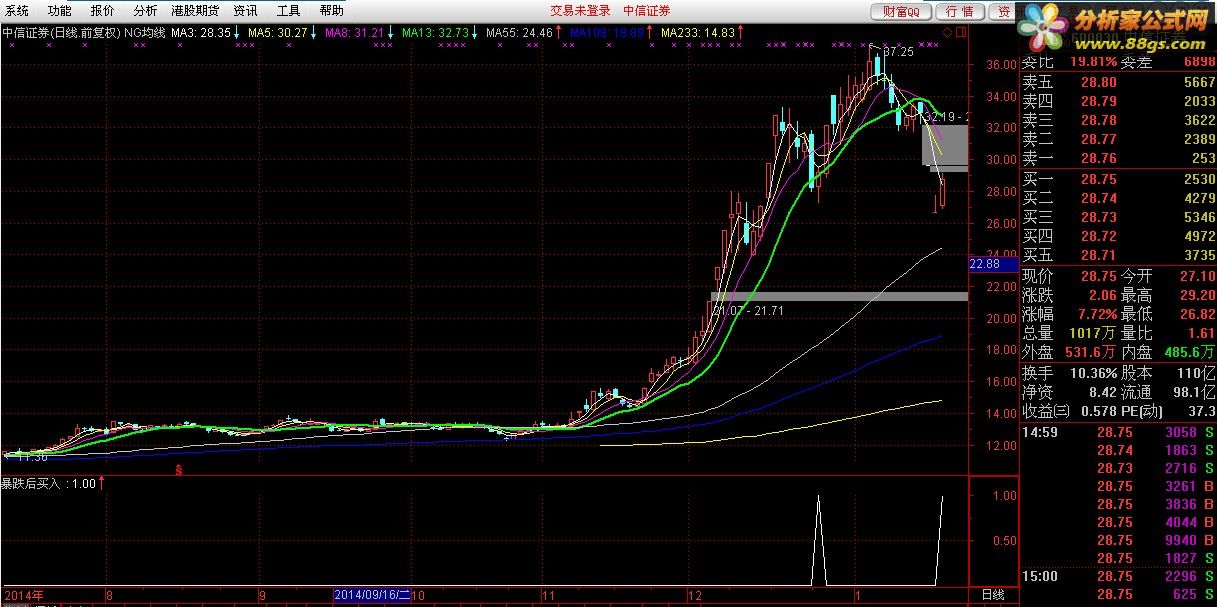Select the MA13: 32.73 indicator label
1217x607 pixels.
click(436, 32)
